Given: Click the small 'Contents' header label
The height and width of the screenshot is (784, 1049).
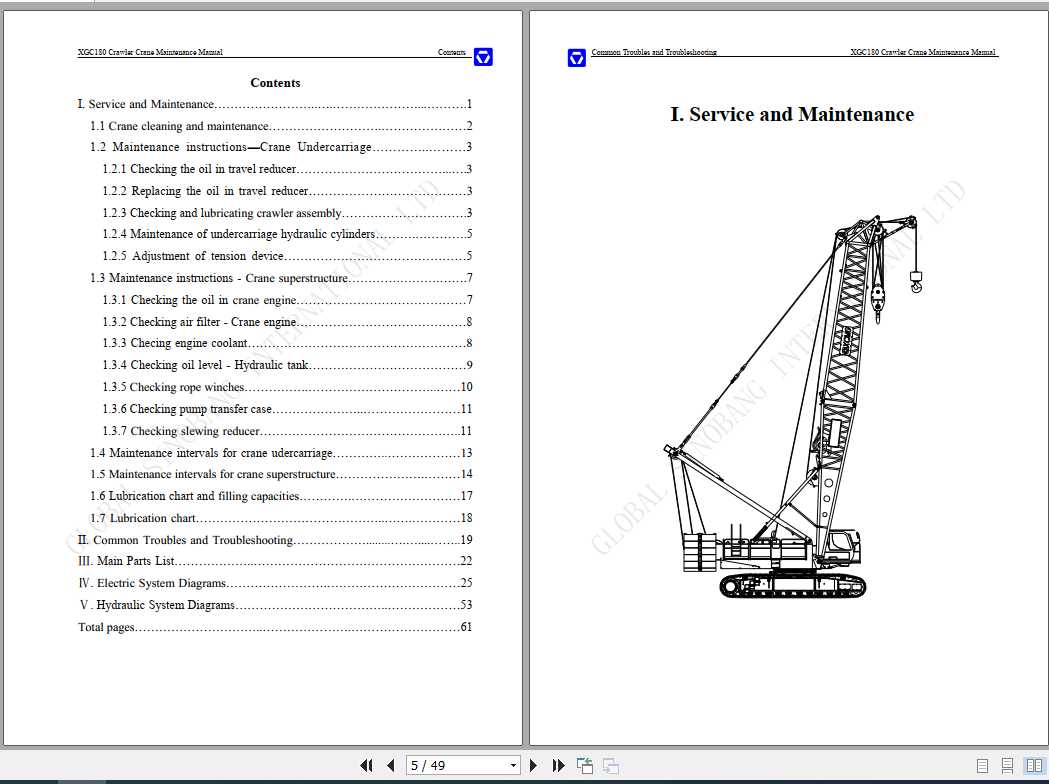Looking at the screenshot, I should 452,52.
